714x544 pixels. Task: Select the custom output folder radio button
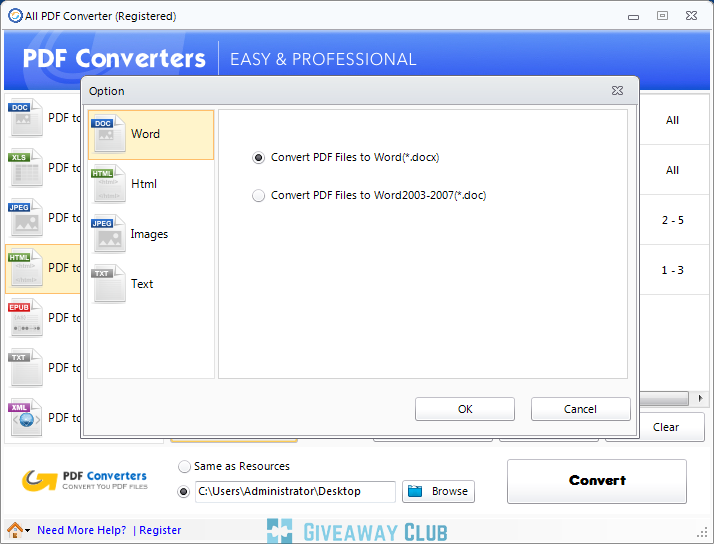(x=184, y=492)
